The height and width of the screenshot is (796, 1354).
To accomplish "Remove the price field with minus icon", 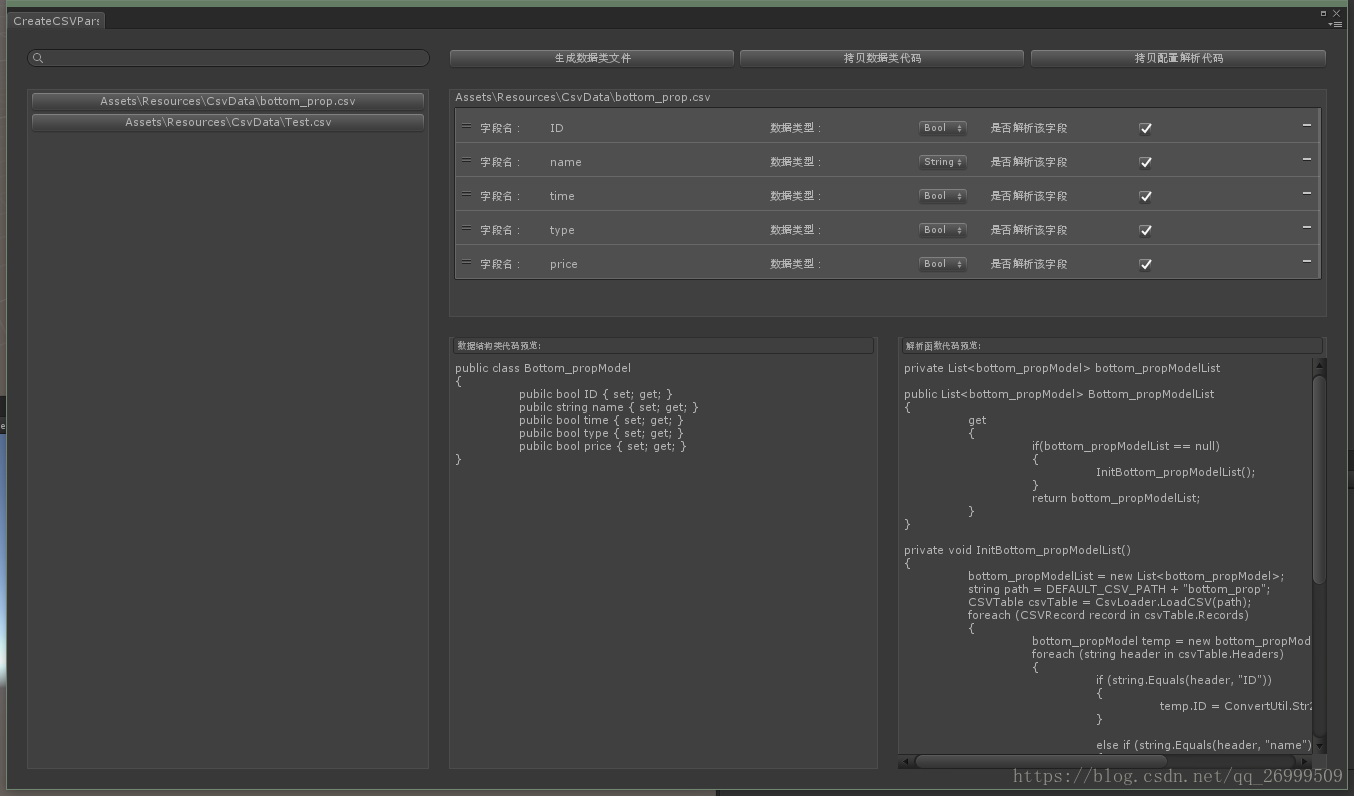I will pos(1306,262).
